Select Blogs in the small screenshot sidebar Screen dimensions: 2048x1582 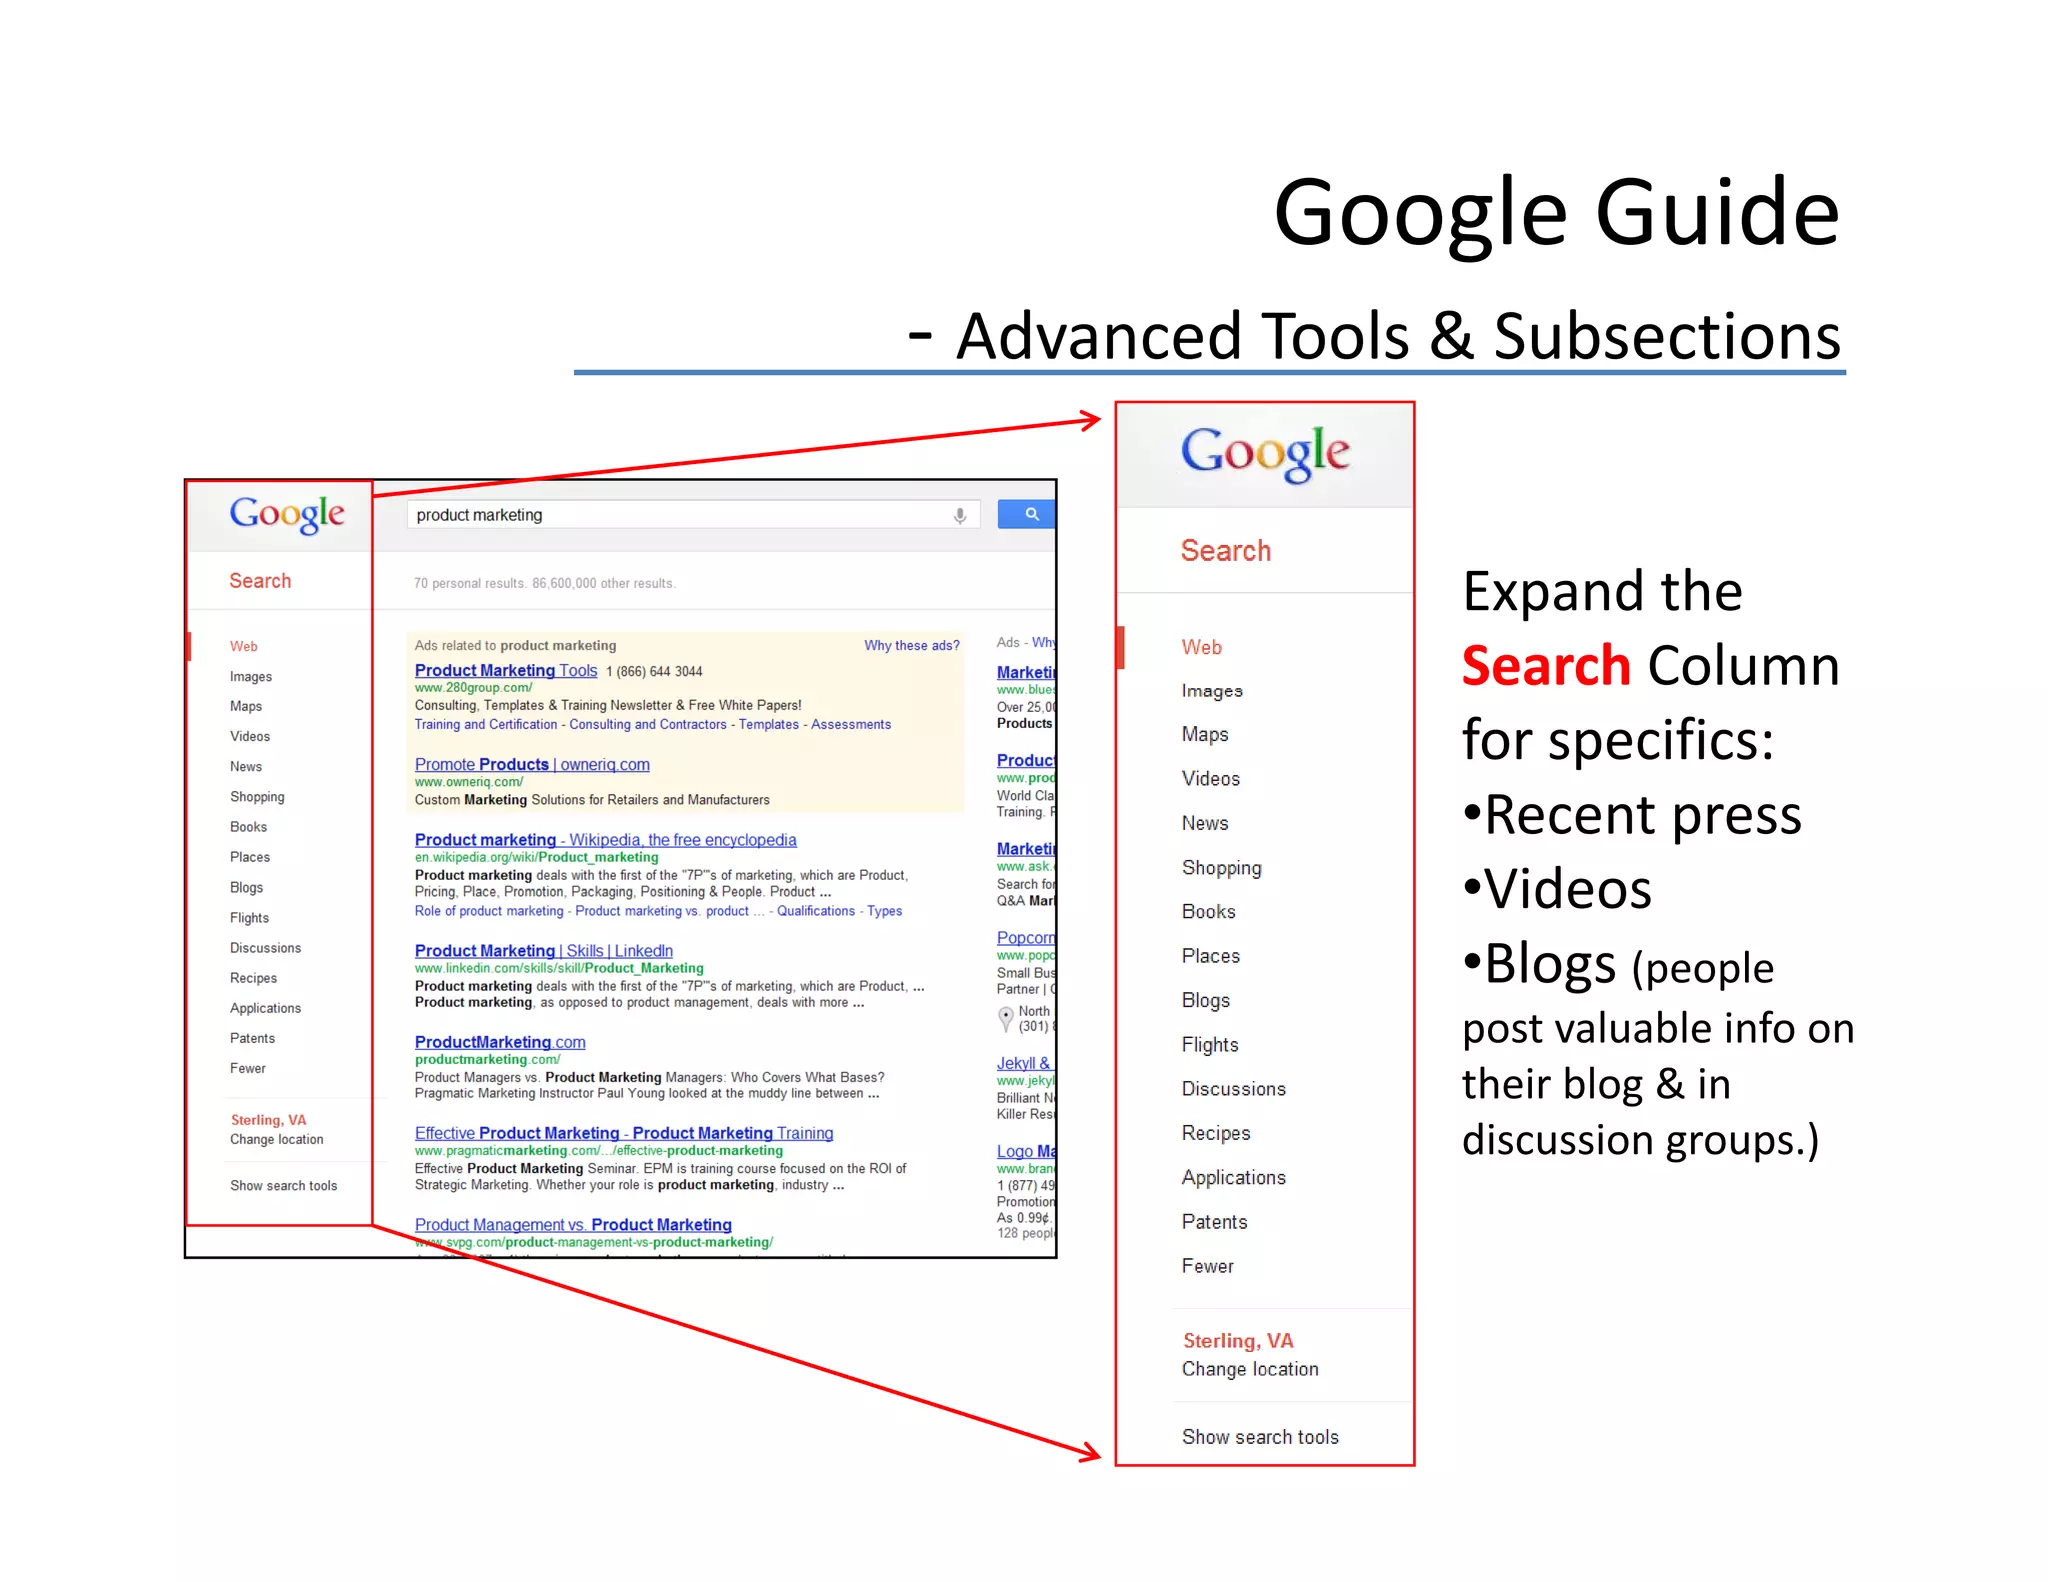[246, 888]
